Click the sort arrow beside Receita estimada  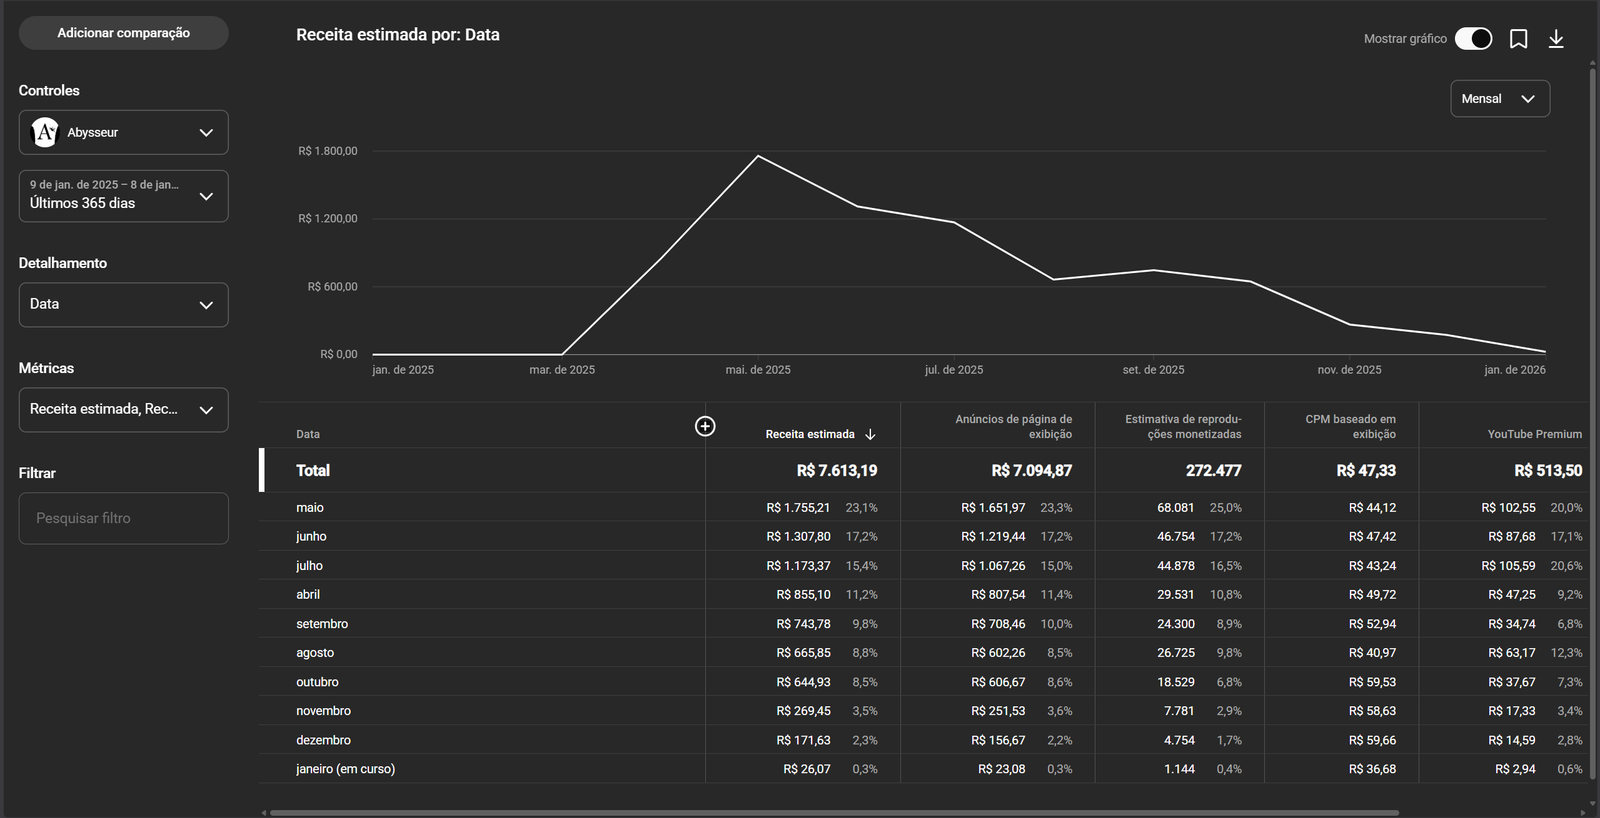(x=870, y=435)
